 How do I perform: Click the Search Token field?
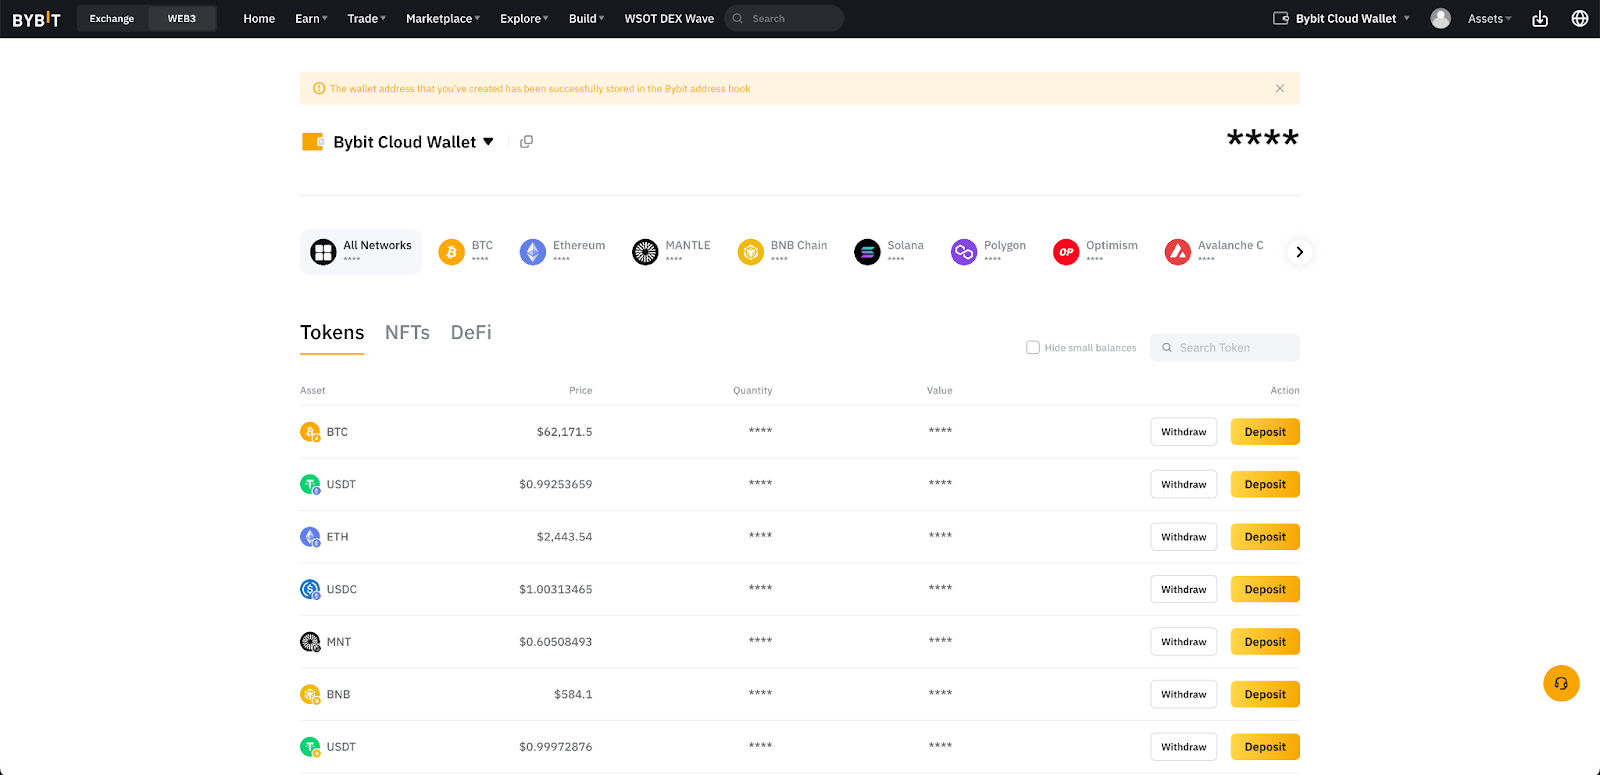coord(1225,348)
